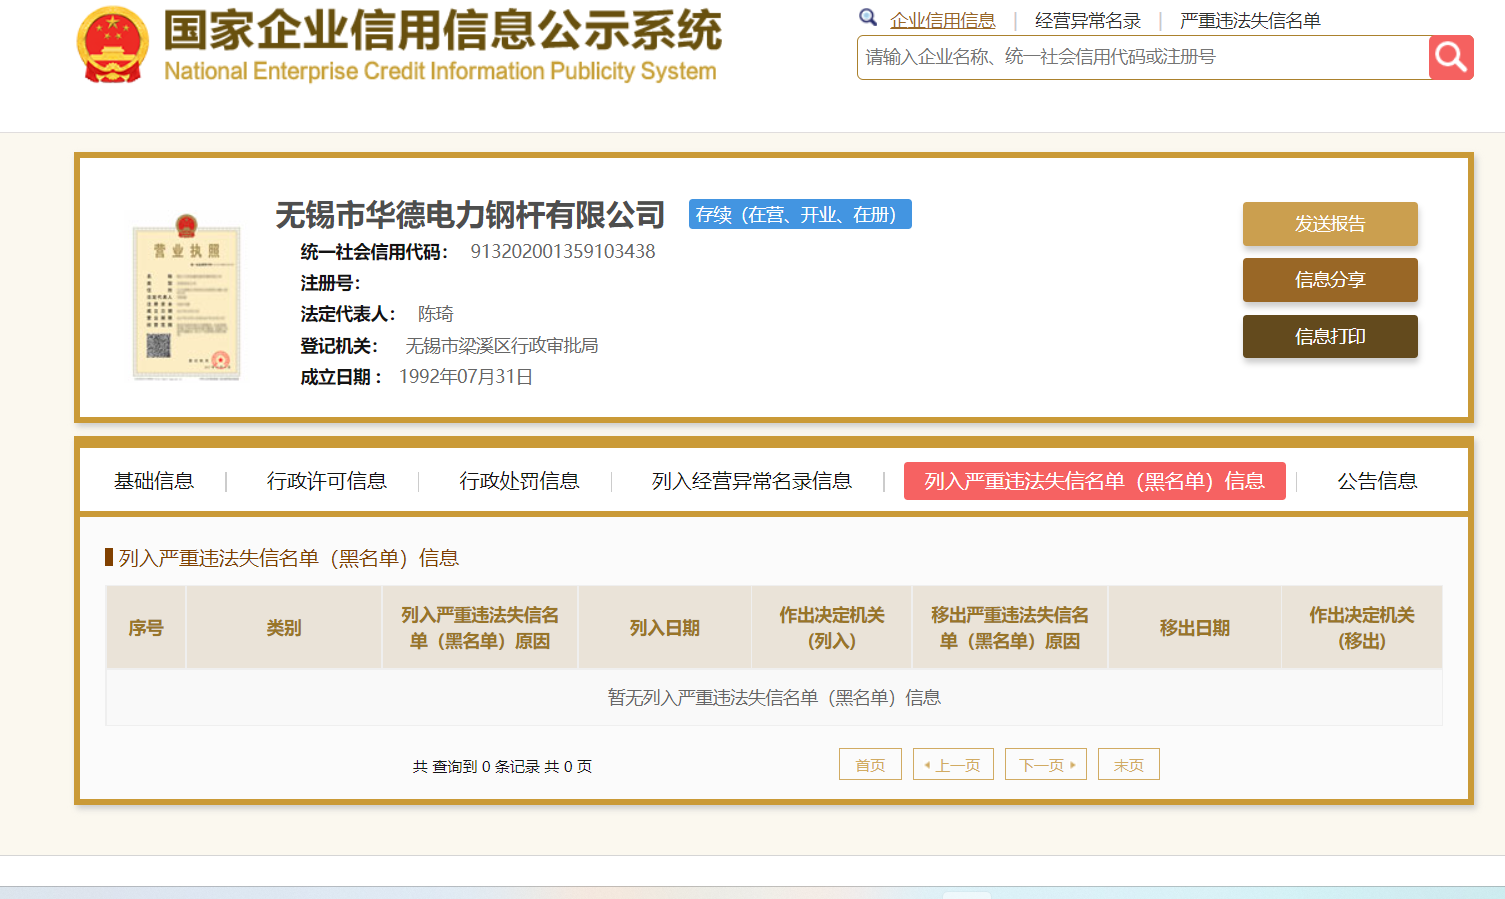
Task: Jump to last page with 末页
Action: (x=1129, y=764)
